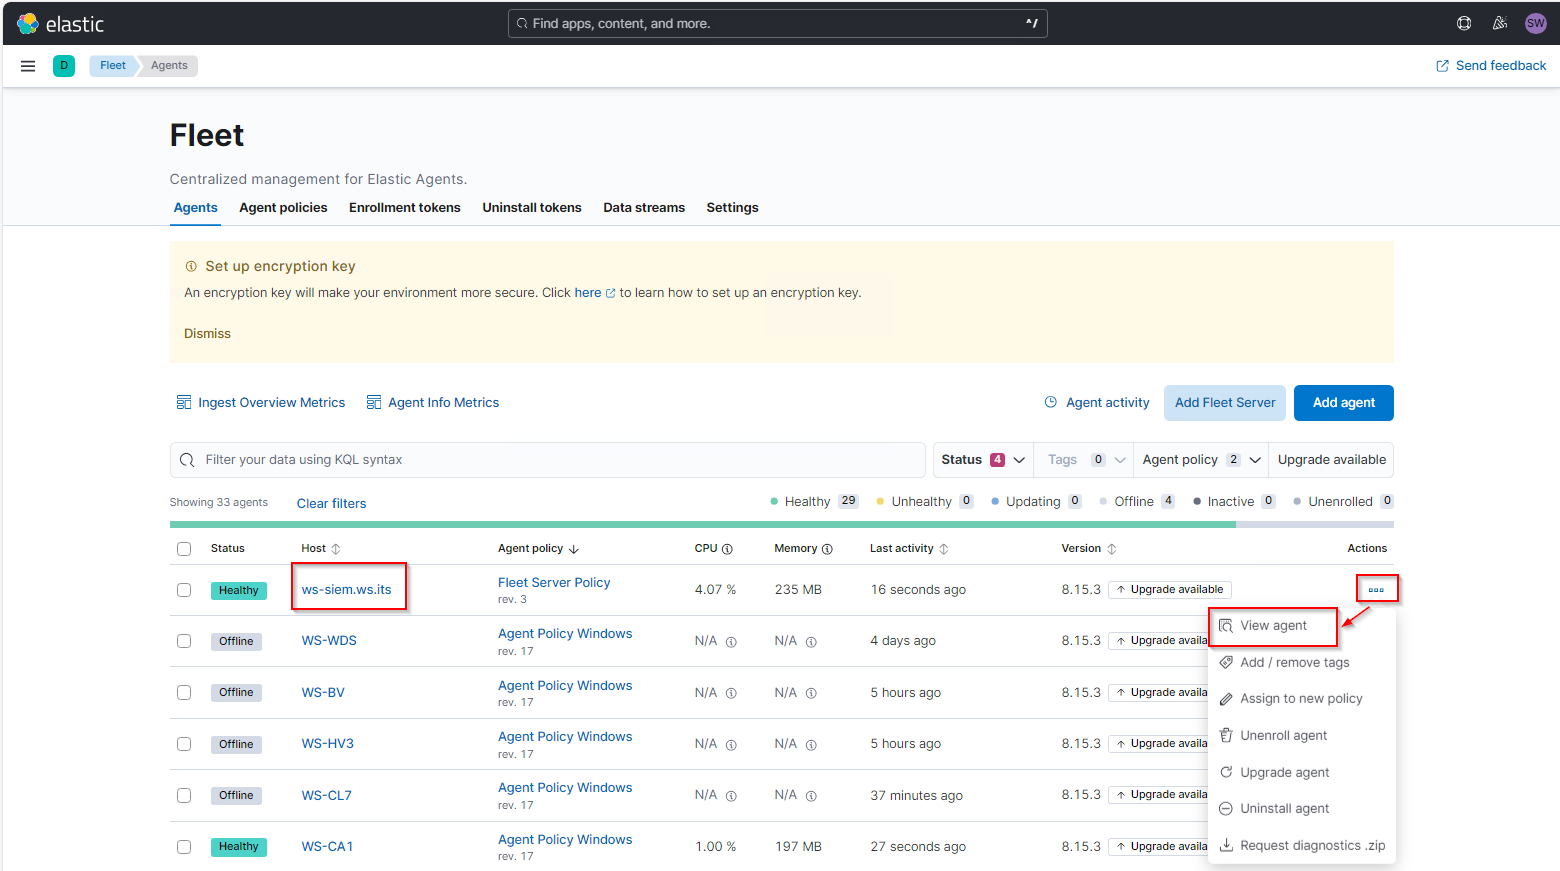Choose View agent from the actions menu
Screen dimensions: 1560x871
pyautogui.click(x=1273, y=626)
